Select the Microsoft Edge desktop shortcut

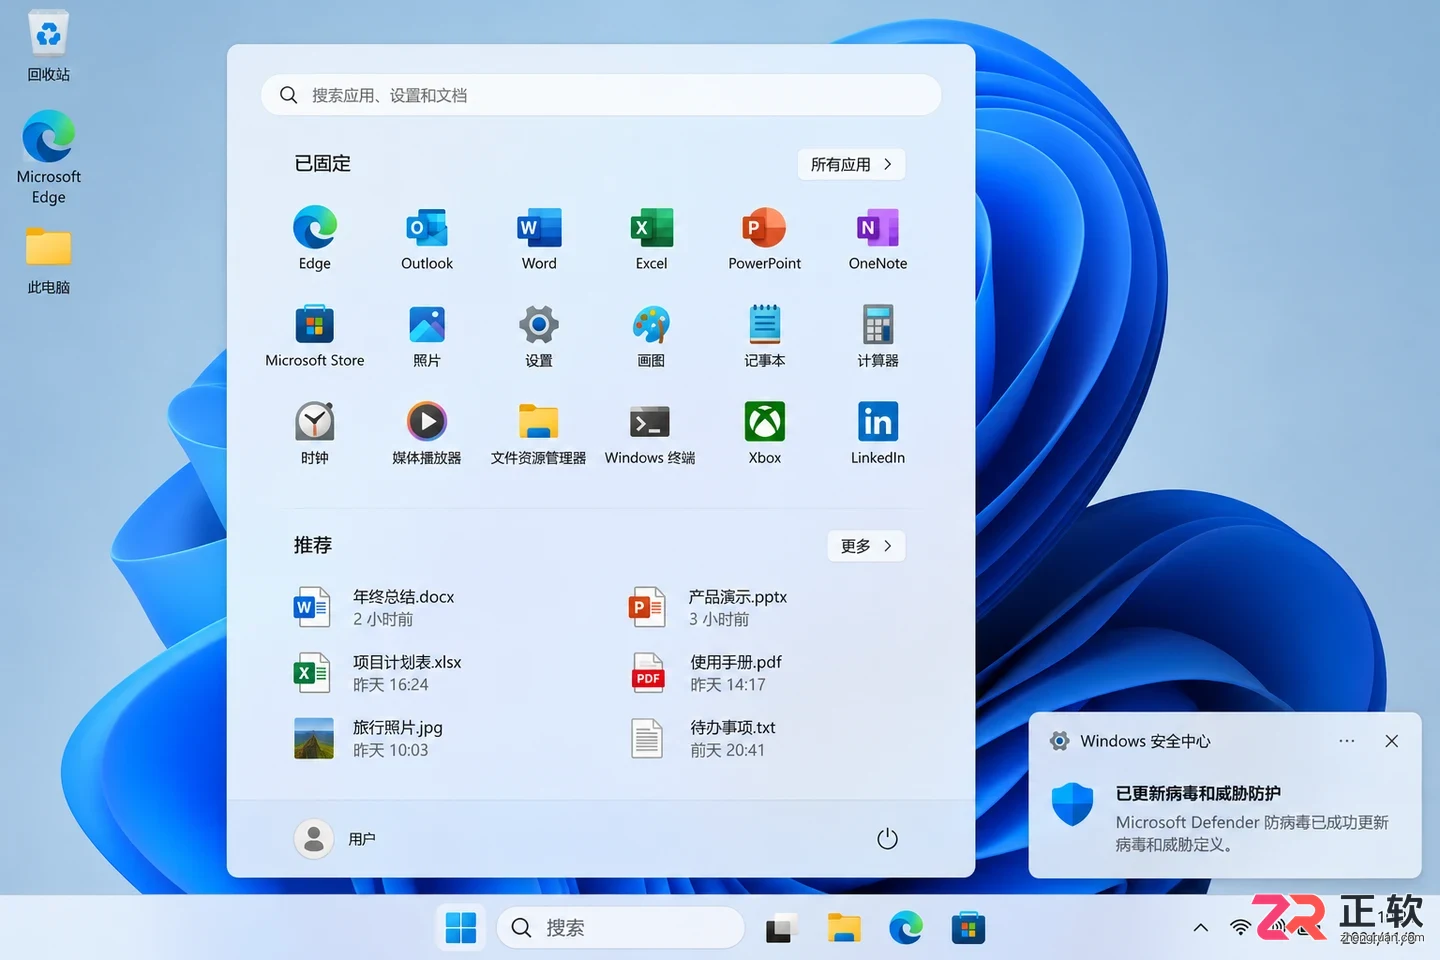48,157
